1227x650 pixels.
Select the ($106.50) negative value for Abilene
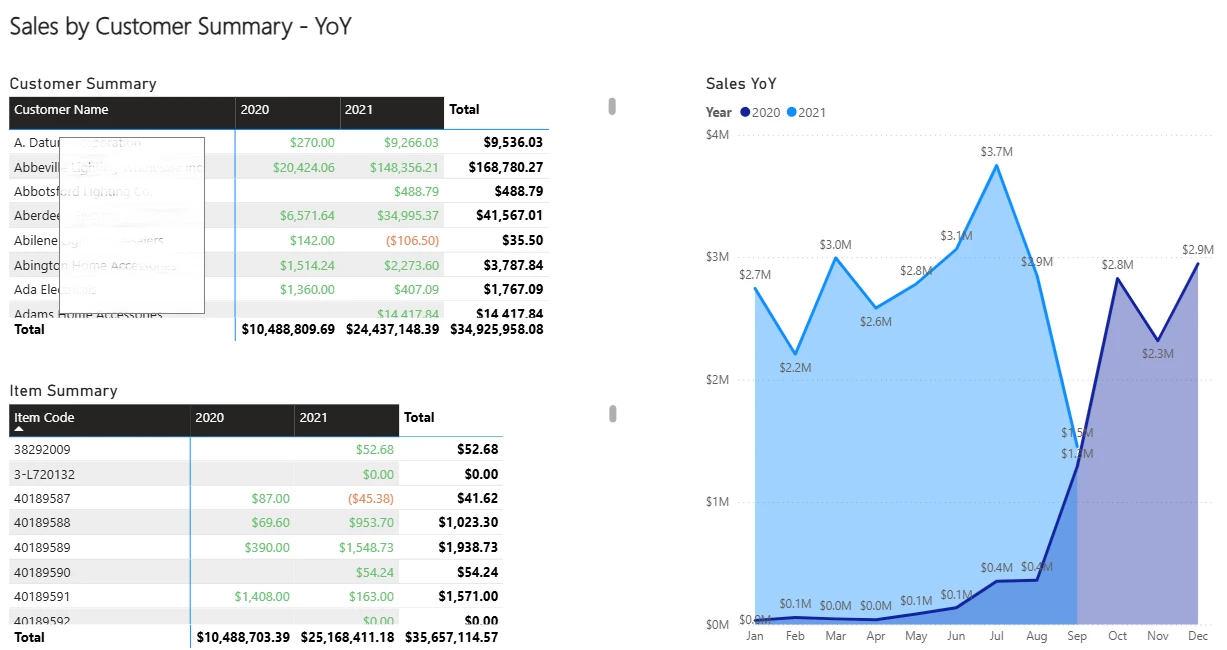coord(413,240)
